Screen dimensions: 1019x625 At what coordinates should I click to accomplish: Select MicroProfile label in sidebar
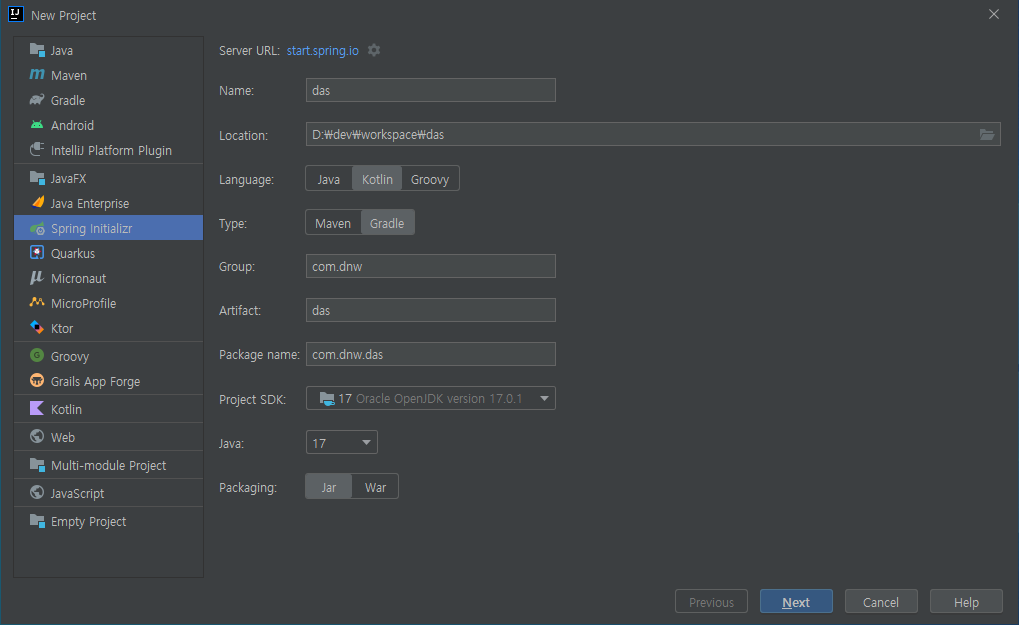[x=83, y=303]
